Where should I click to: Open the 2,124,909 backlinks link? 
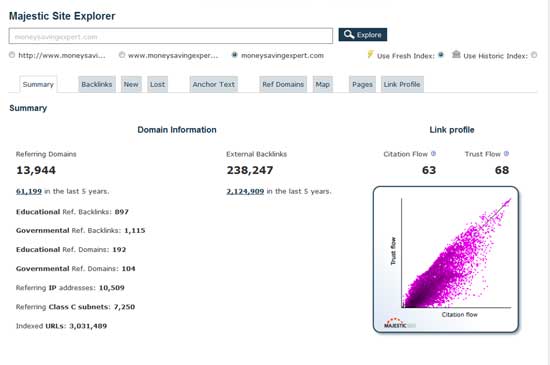click(245, 191)
